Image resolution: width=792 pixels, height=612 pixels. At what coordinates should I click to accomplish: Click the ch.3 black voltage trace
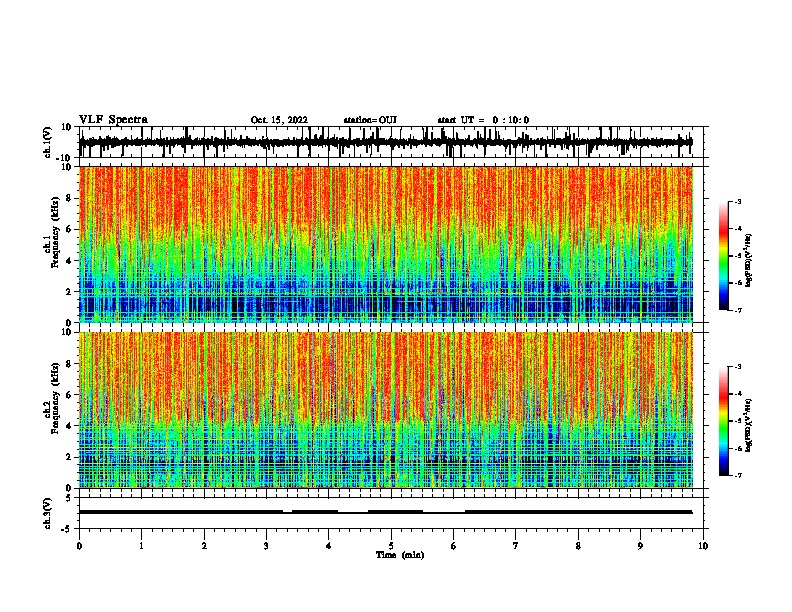tap(385, 512)
